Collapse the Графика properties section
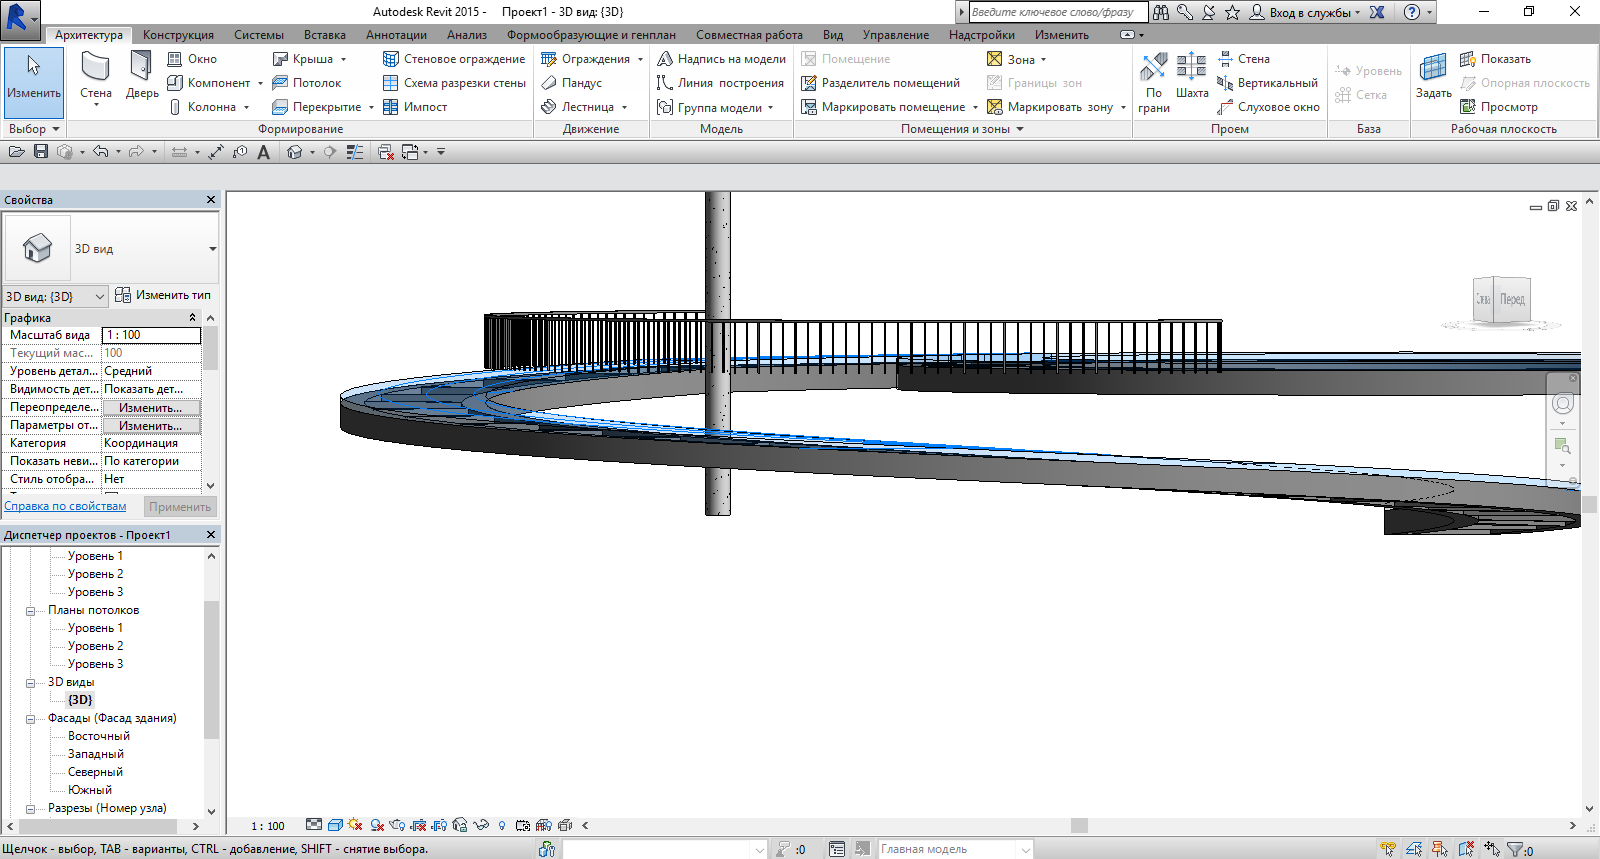 193,317
